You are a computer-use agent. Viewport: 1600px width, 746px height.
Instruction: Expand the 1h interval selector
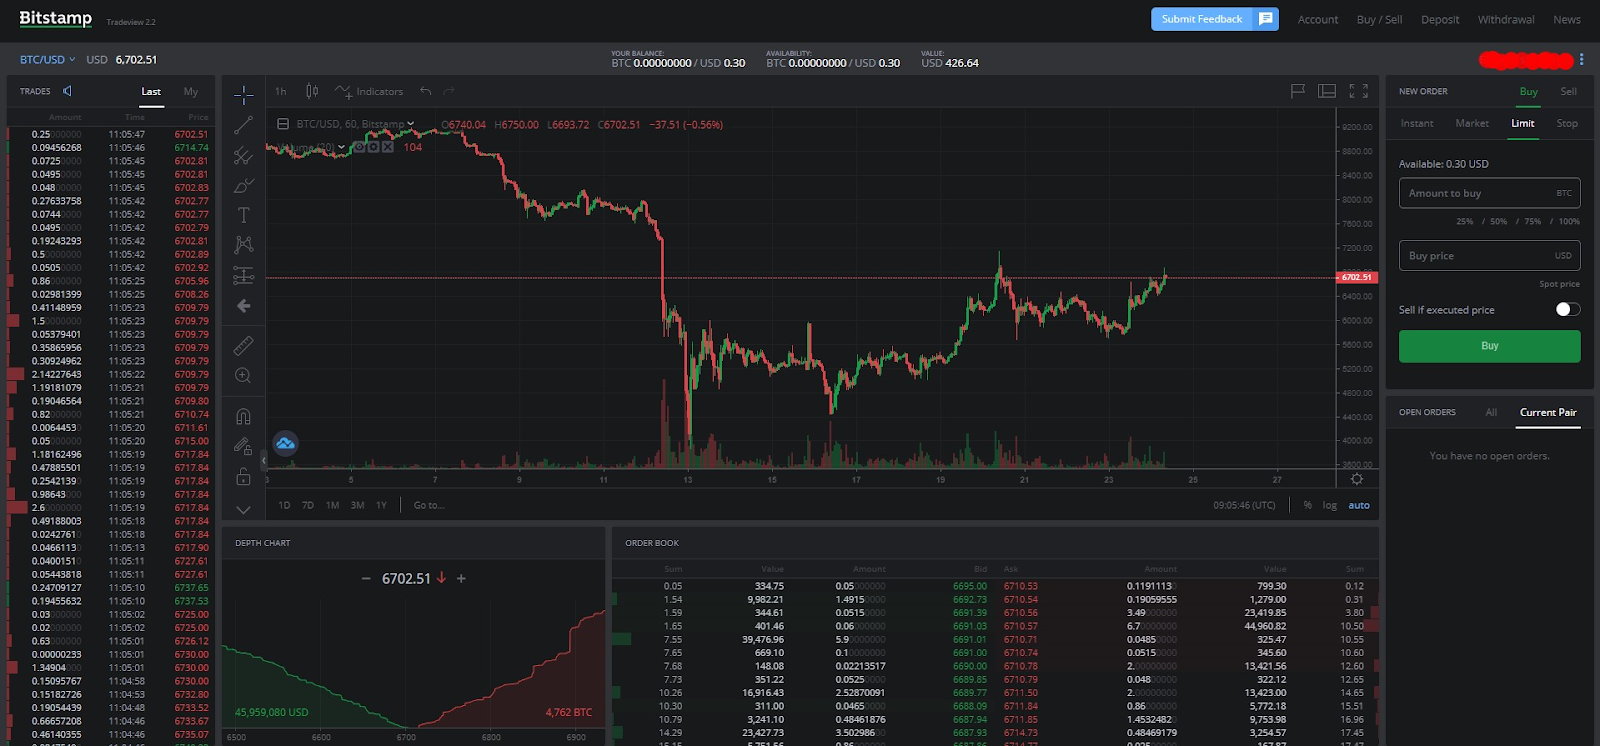tap(281, 91)
